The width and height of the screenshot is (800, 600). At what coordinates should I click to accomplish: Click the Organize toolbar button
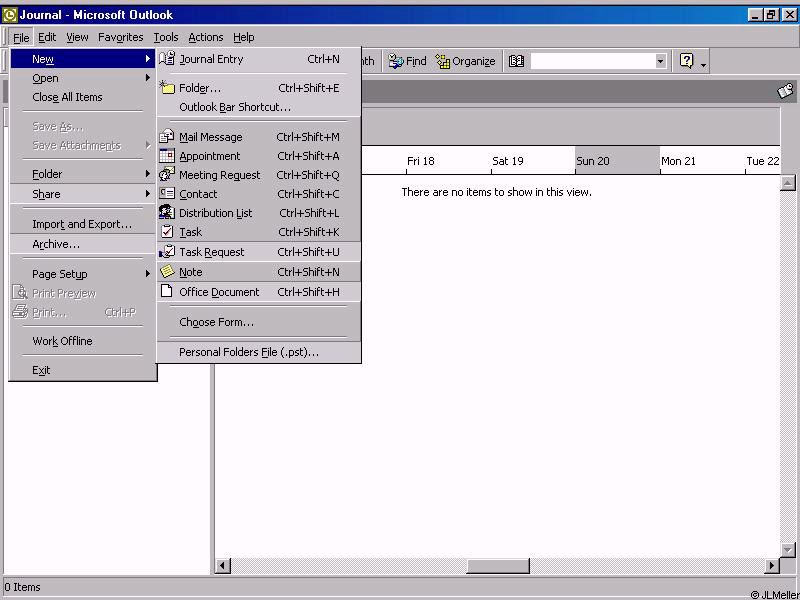(465, 61)
